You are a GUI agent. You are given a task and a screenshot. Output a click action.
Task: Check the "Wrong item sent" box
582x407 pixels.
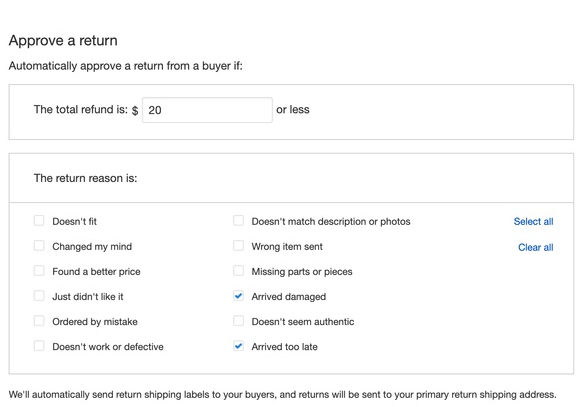(x=238, y=246)
